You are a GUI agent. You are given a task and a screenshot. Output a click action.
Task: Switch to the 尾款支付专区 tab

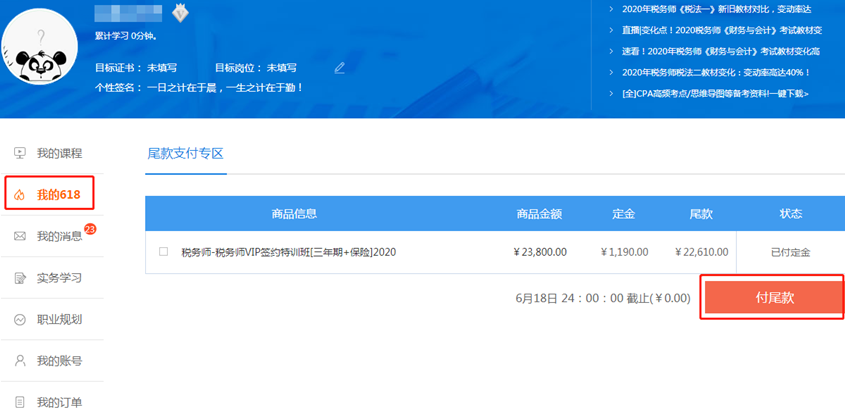[185, 153]
